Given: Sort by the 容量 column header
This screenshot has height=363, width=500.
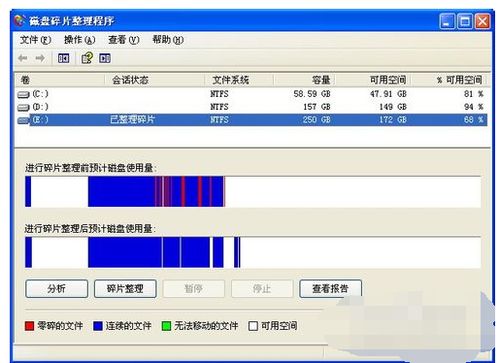Looking at the screenshot, I should click(305, 80).
